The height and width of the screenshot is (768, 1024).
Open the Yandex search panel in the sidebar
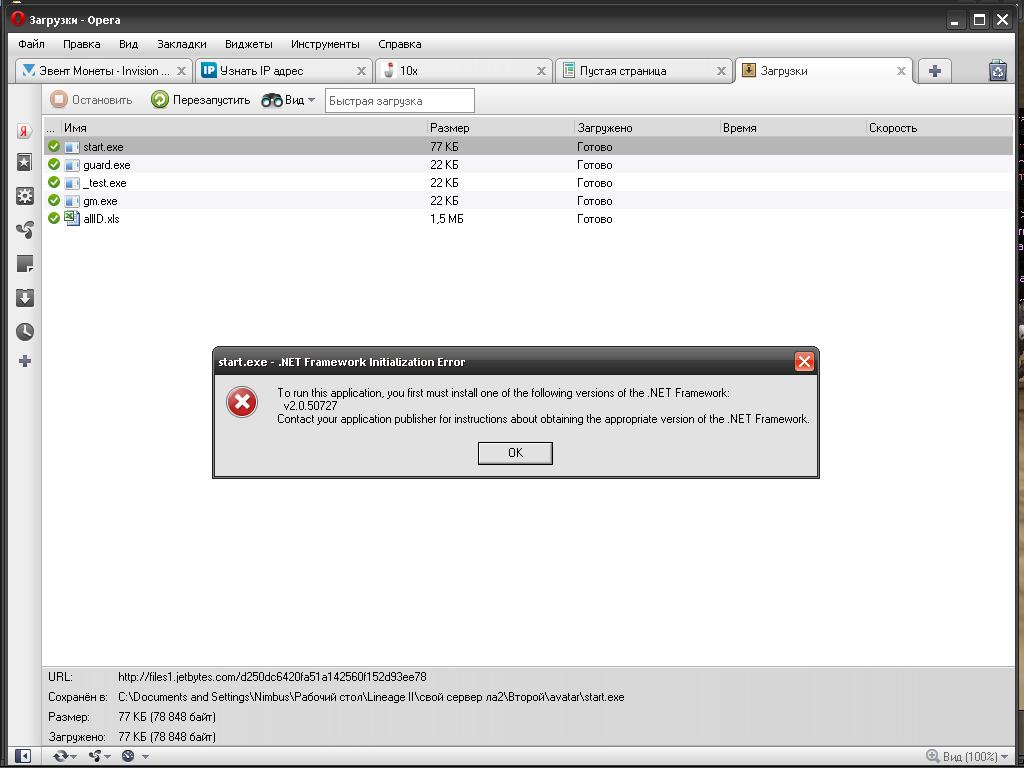(24, 131)
